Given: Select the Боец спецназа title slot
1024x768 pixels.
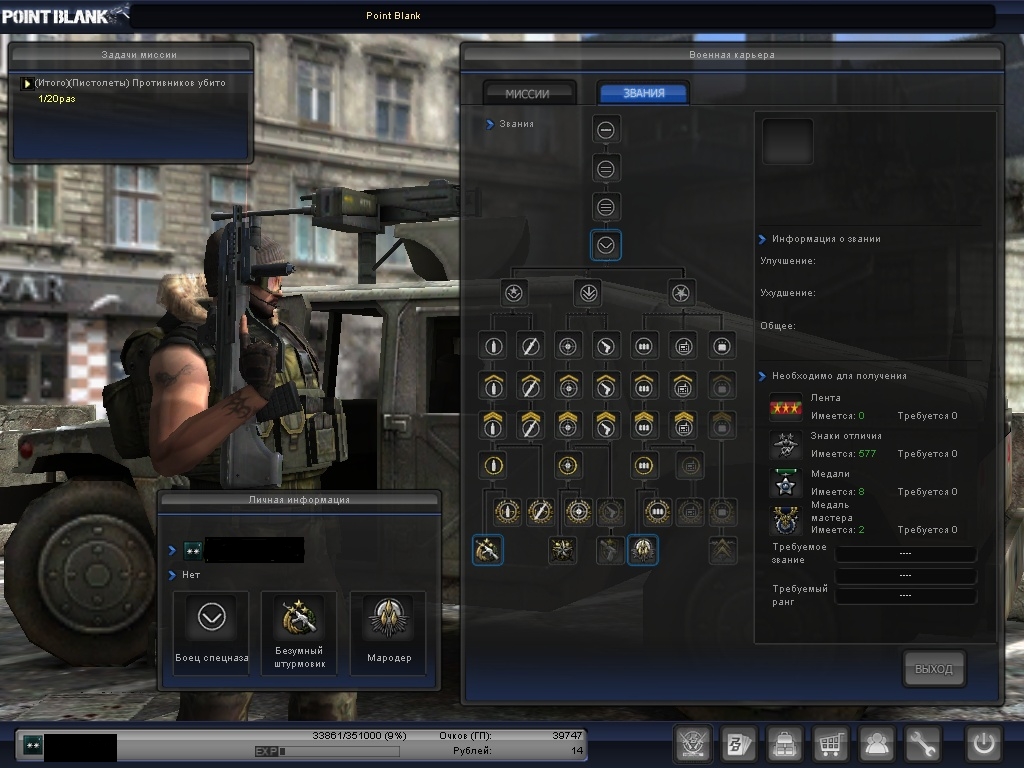Looking at the screenshot, I should coord(211,632).
